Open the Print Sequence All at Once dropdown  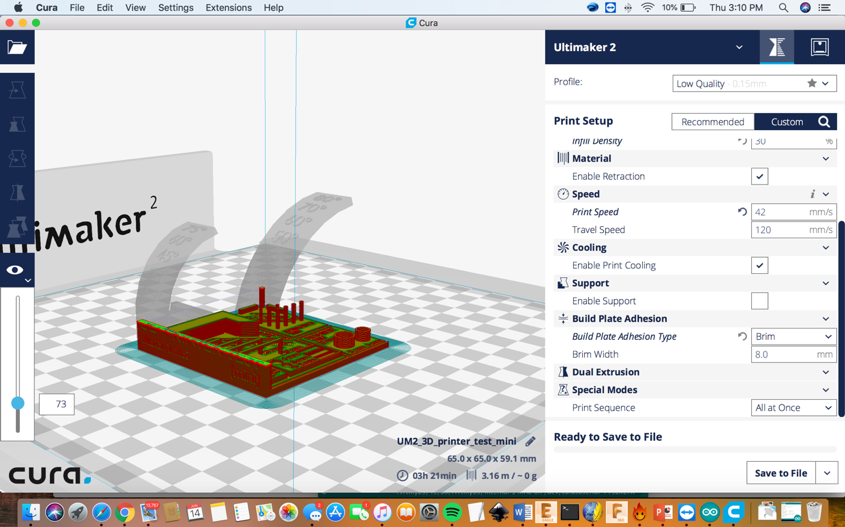pyautogui.click(x=793, y=407)
